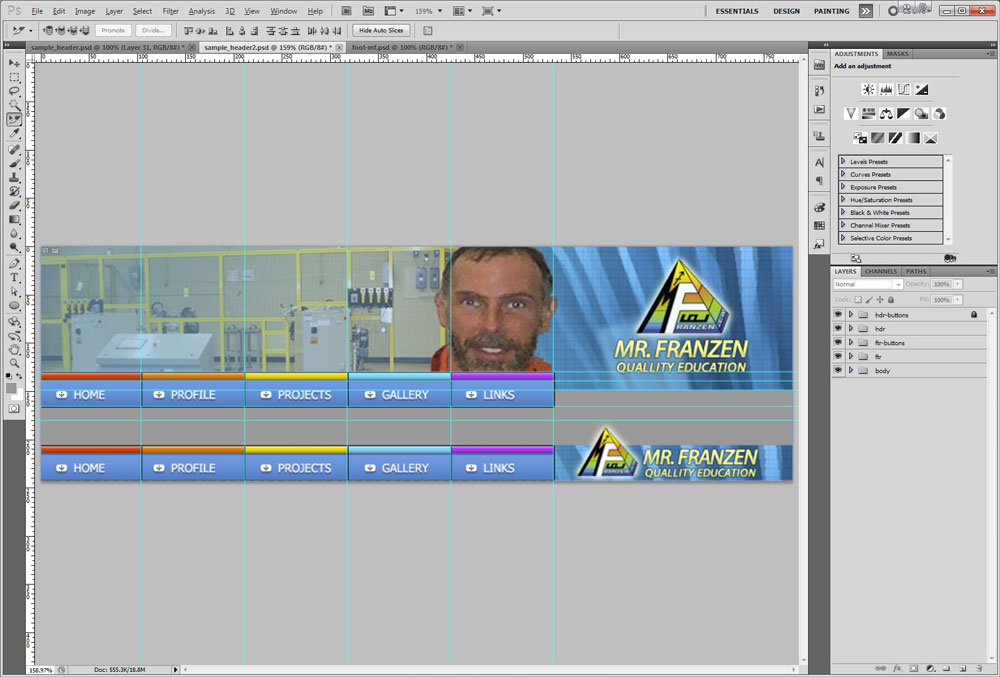Choose the Clone Stamp tool
Viewport: 1000px width, 677px height.
tap(14, 178)
